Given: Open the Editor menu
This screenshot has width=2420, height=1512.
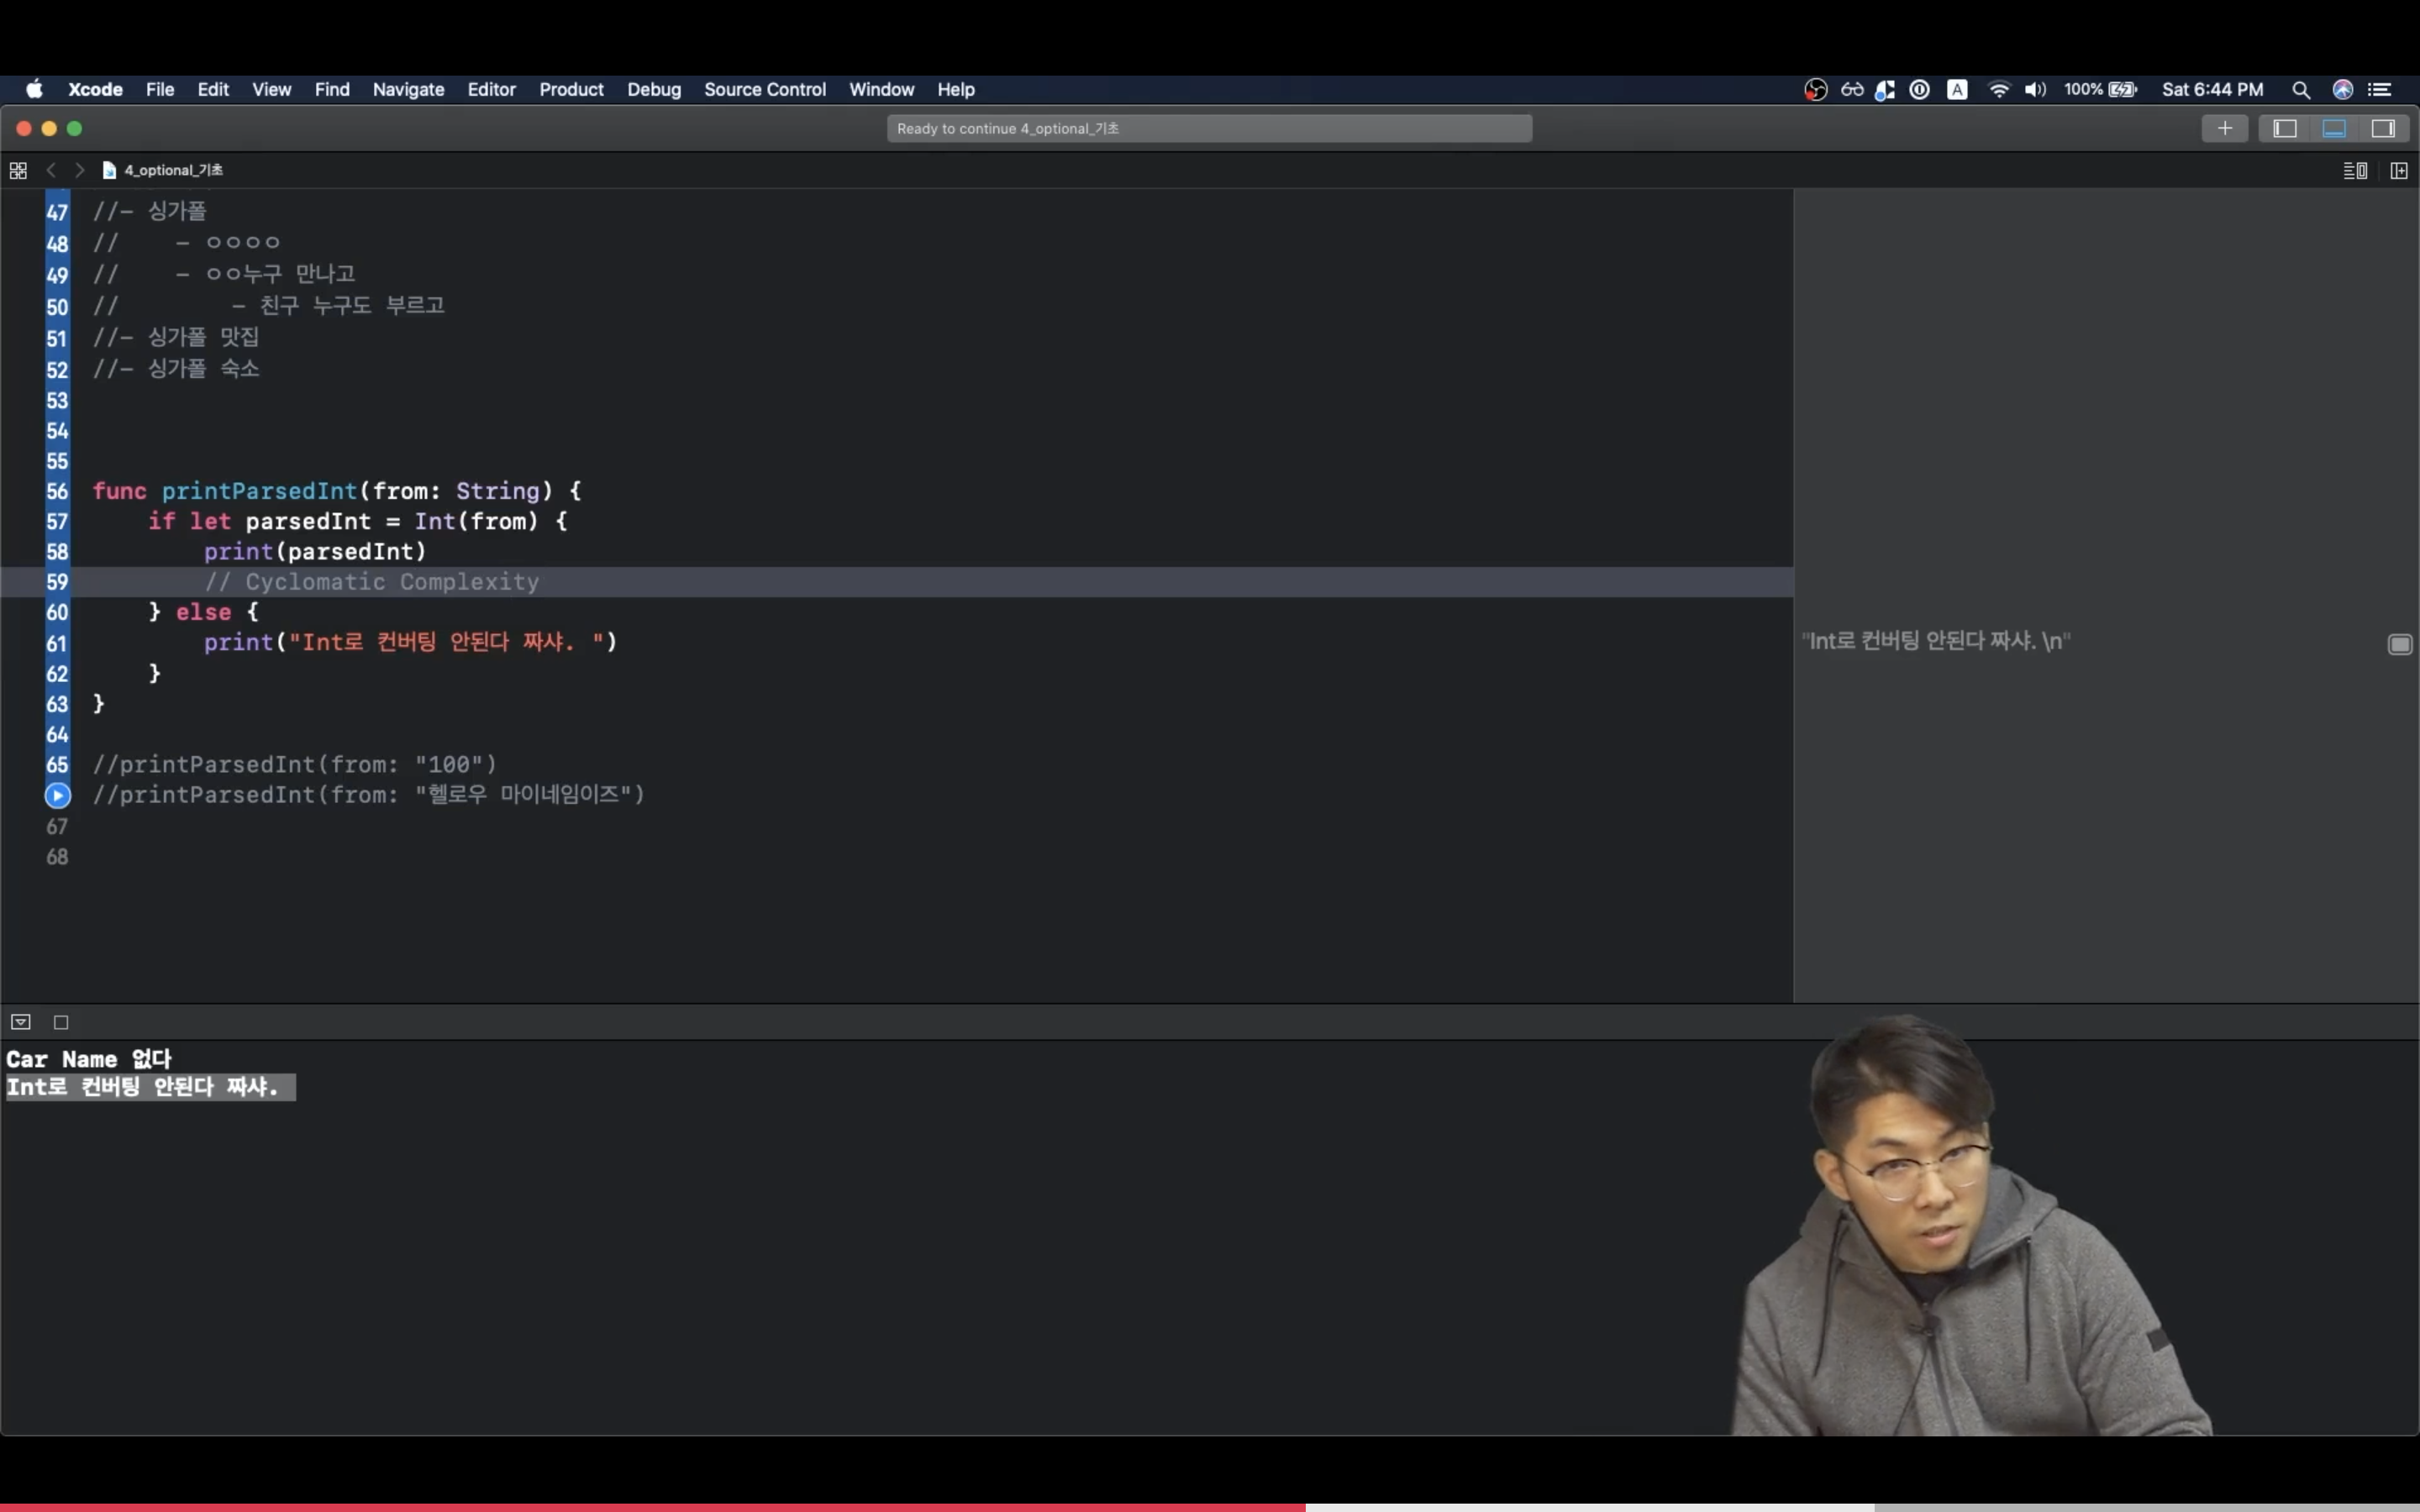Looking at the screenshot, I should click(x=492, y=89).
